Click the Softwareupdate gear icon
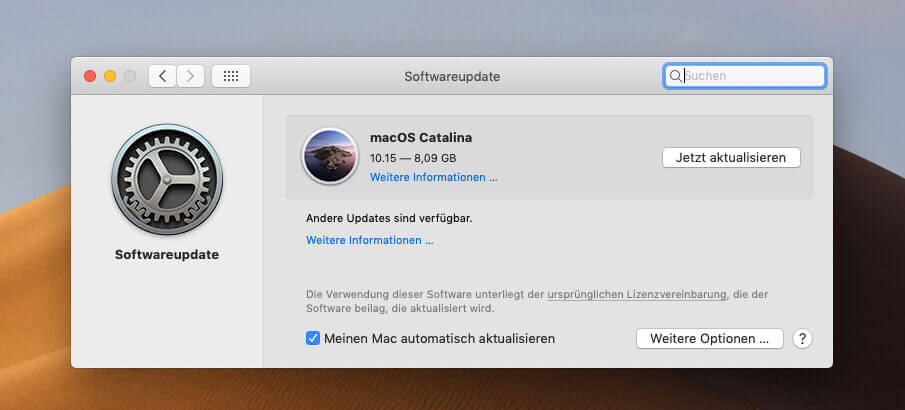 click(x=167, y=180)
